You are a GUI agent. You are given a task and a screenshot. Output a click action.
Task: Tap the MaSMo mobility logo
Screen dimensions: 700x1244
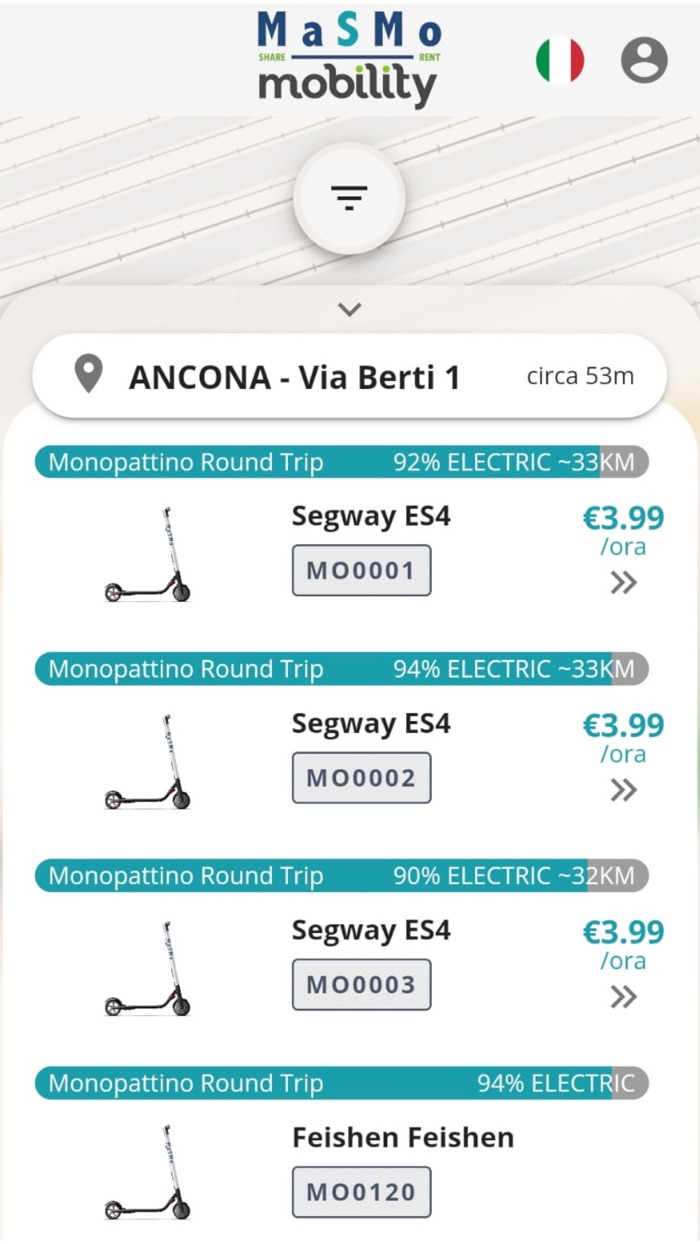(x=348, y=58)
